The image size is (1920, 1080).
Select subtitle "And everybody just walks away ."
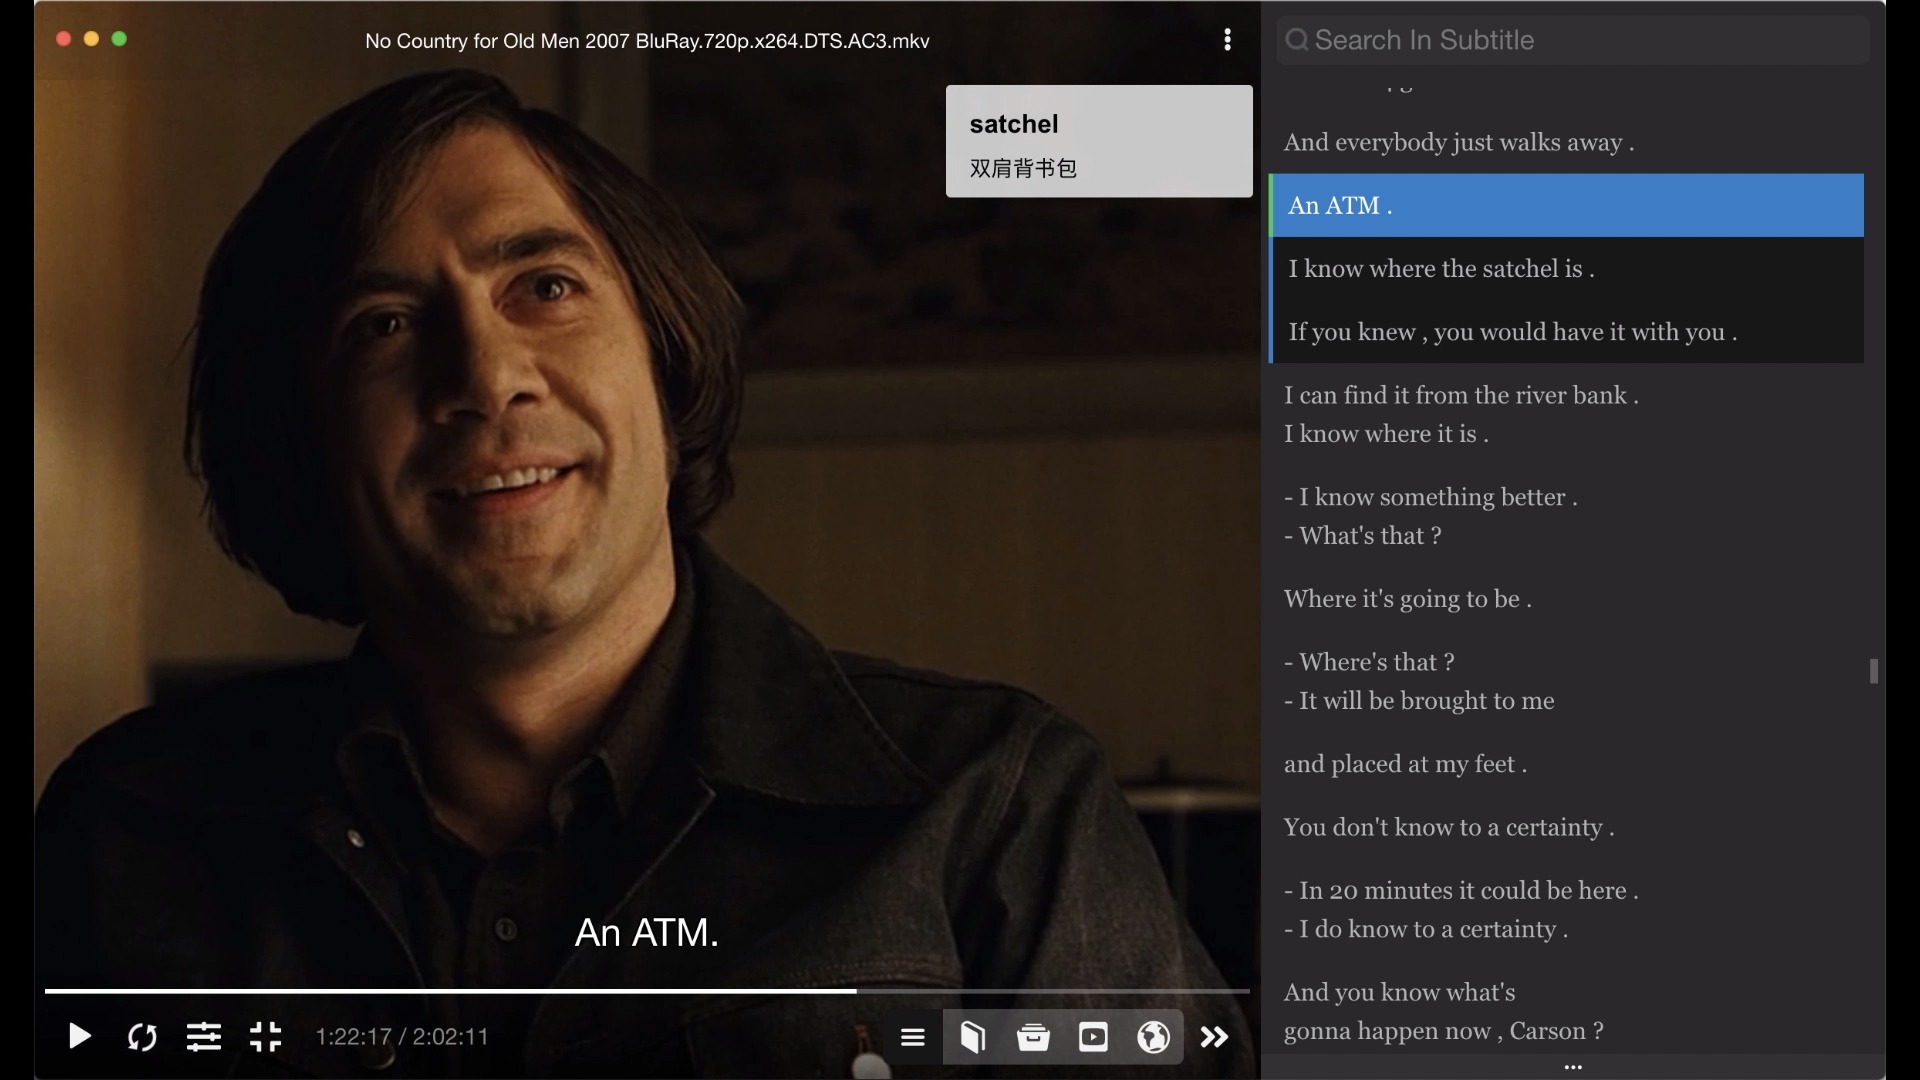click(x=1459, y=142)
